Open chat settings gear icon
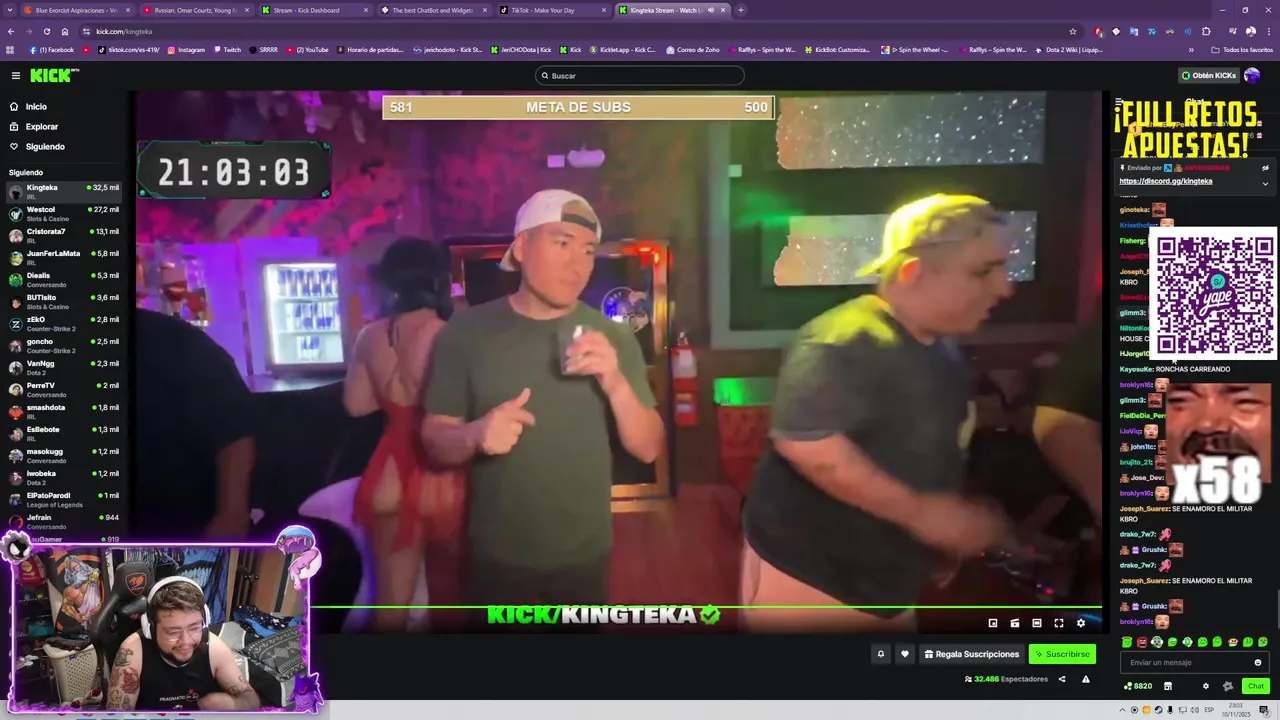The image size is (1280, 720). [1206, 686]
